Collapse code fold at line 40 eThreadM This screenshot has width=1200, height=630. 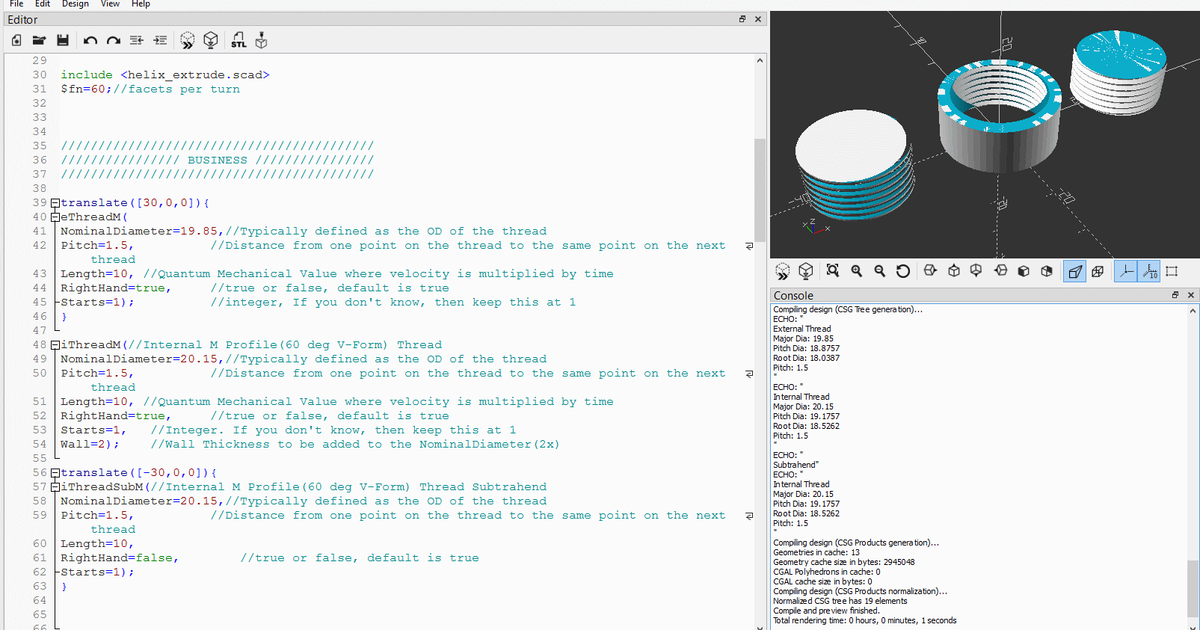point(55,216)
